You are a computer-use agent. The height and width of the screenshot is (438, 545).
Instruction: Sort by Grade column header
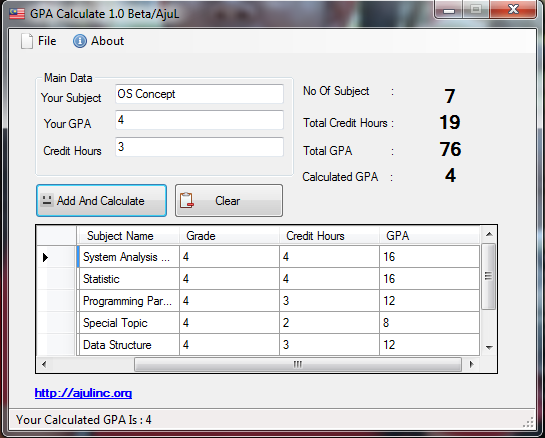(229, 236)
